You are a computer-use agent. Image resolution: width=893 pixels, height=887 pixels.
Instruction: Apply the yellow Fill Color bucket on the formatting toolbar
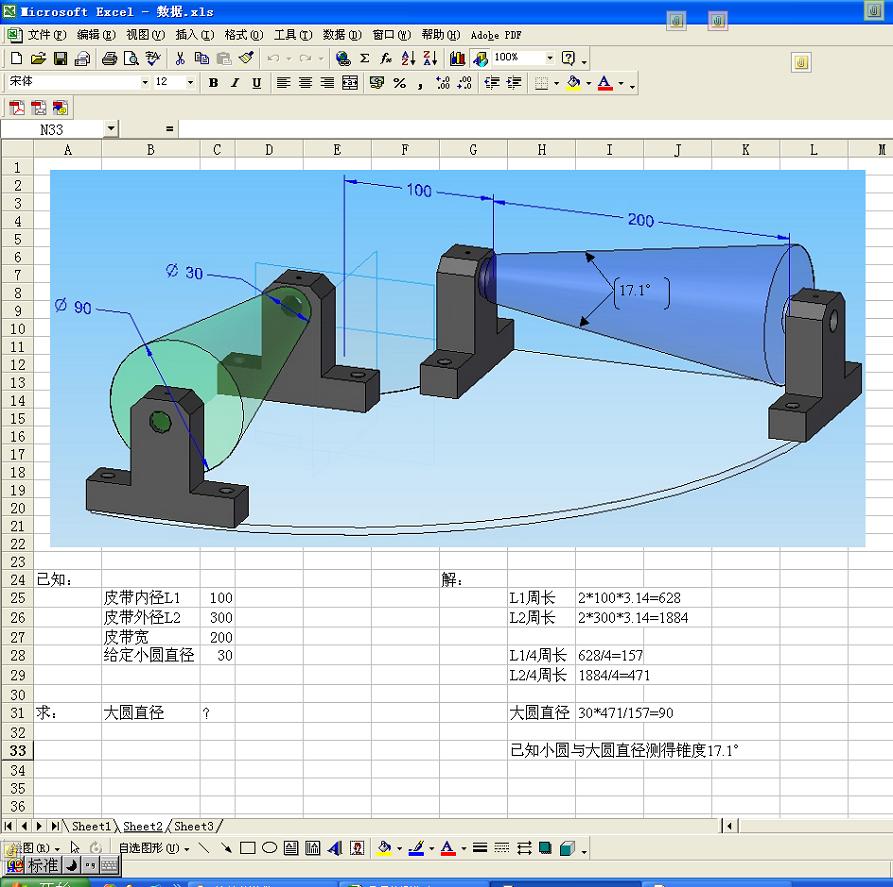click(574, 83)
